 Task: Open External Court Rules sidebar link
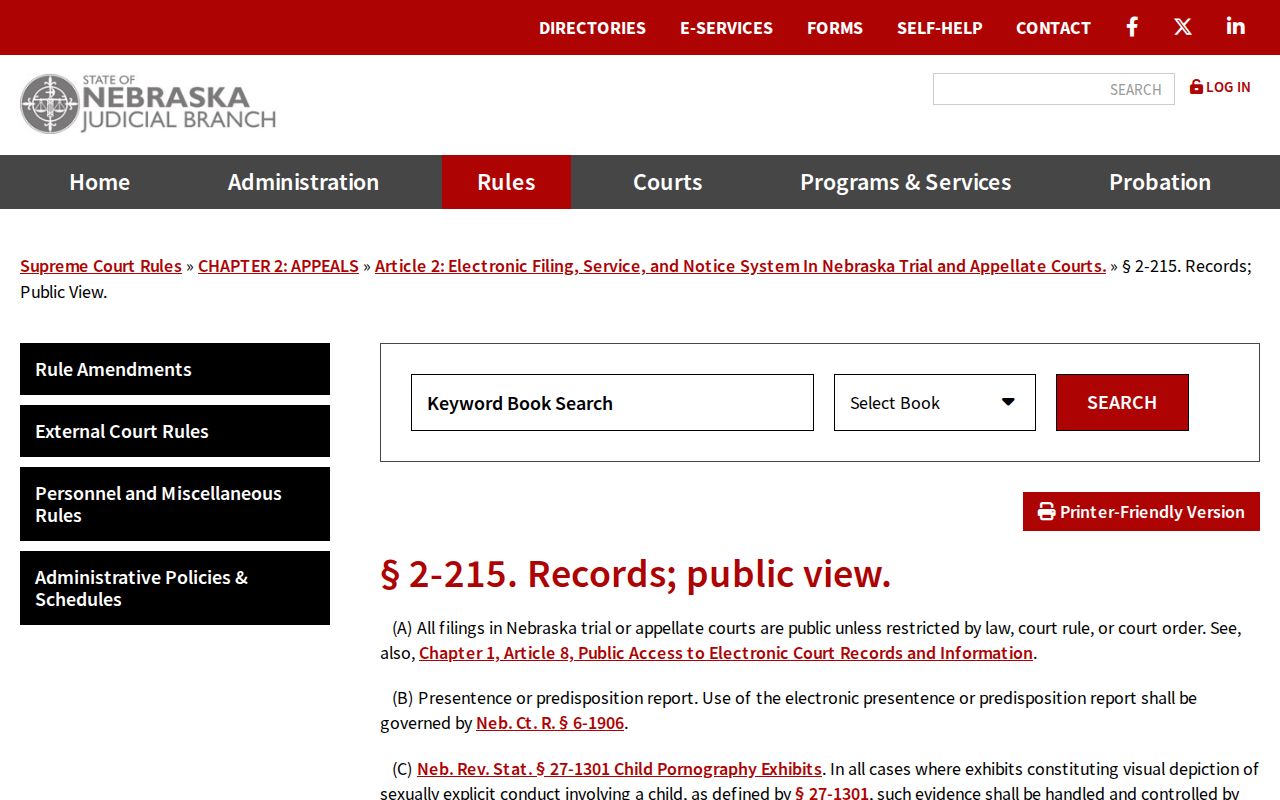(x=175, y=431)
